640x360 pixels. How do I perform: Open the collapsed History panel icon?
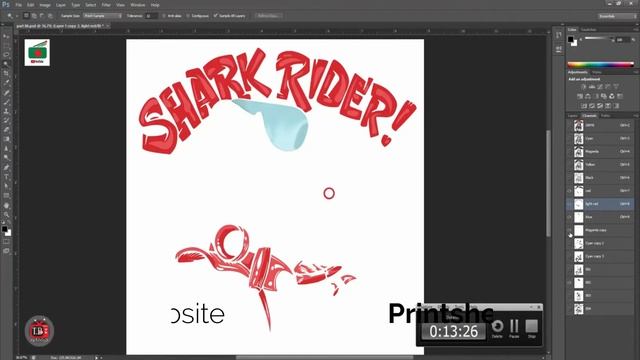(x=558, y=36)
